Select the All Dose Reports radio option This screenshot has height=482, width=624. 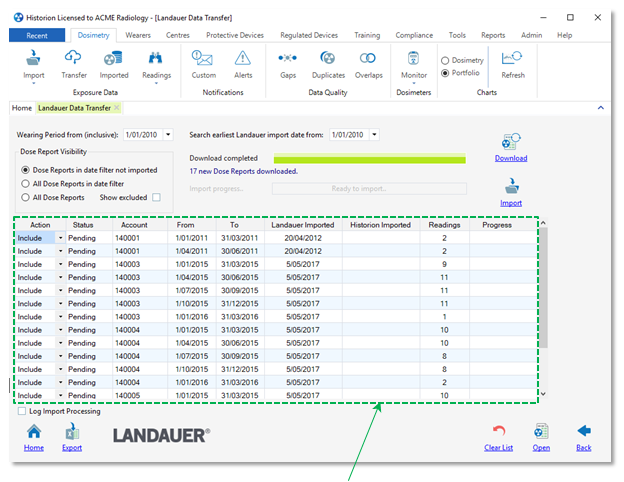[x=25, y=197]
